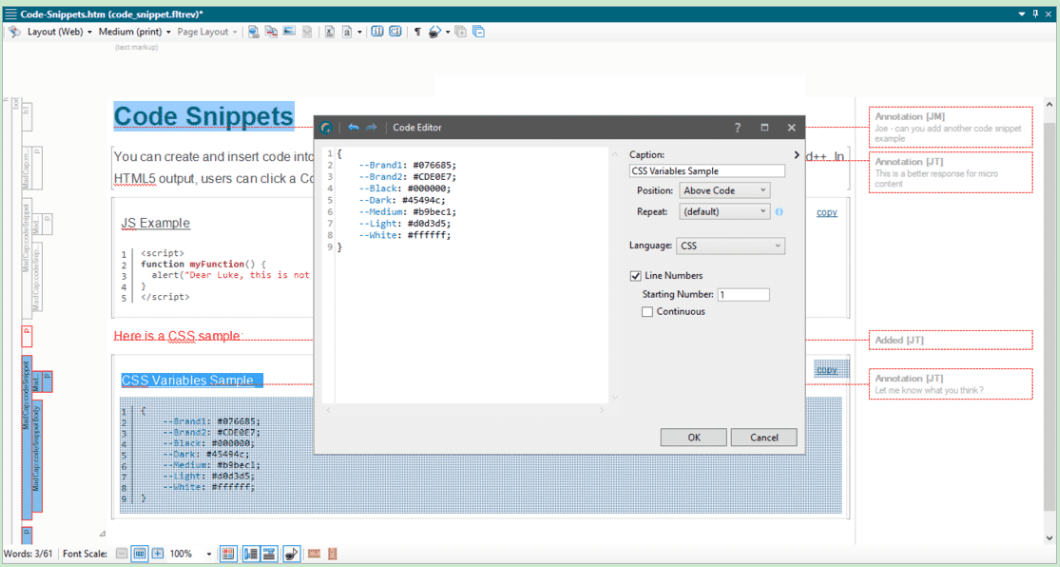
Task: Select the 'Let me know what you think?' annotation
Action: 950,384
